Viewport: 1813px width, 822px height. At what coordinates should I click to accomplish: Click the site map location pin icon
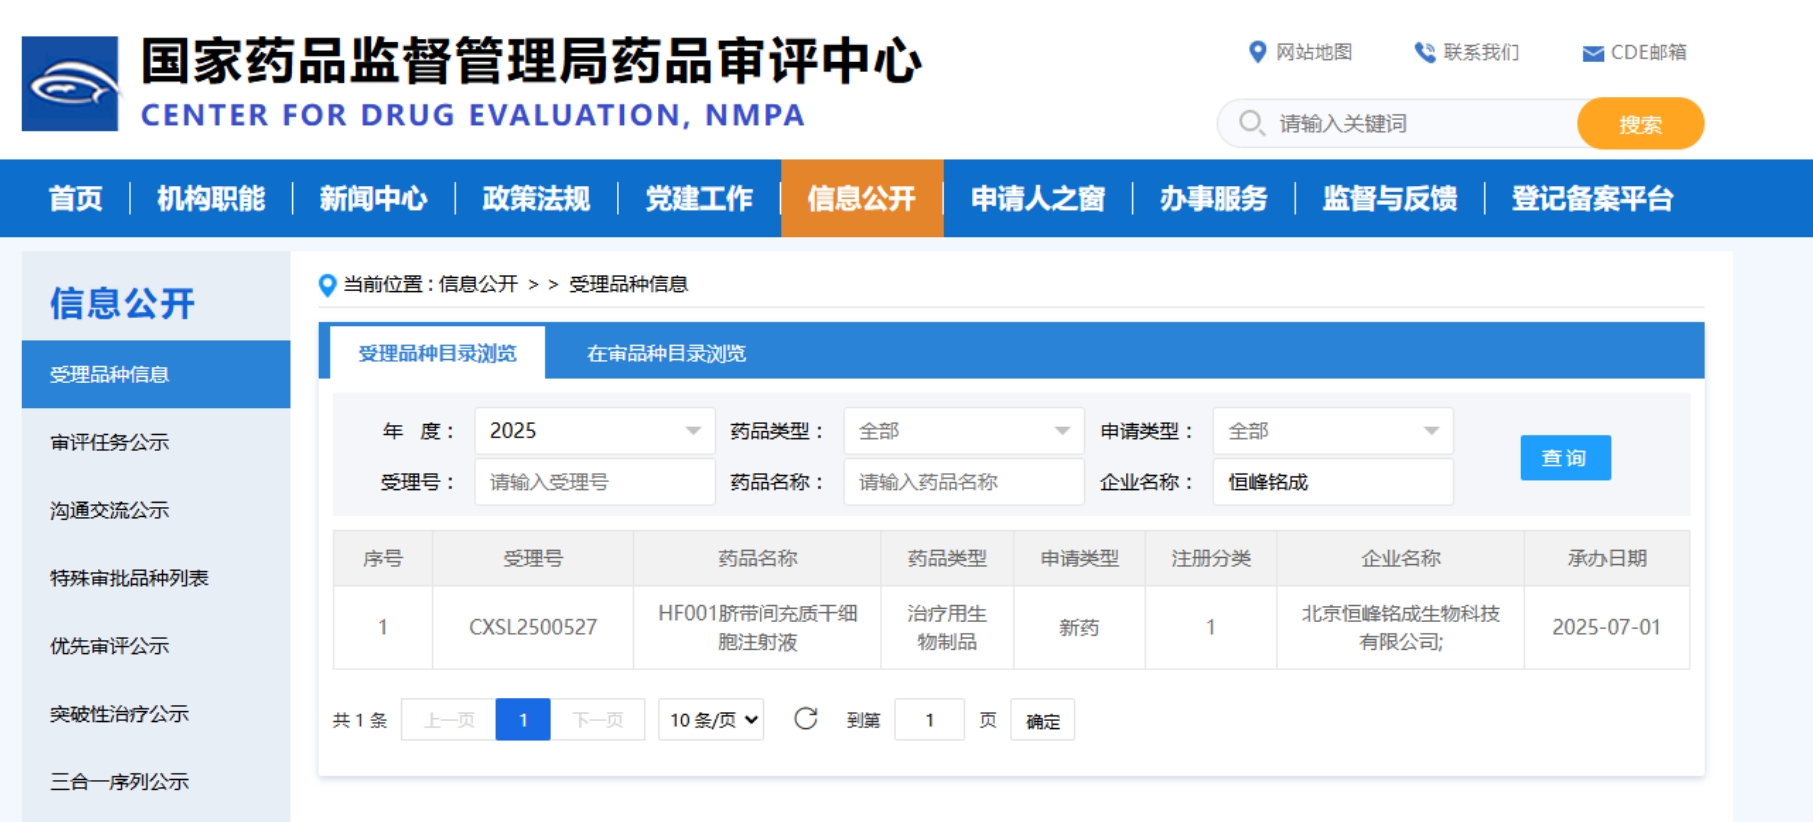1257,52
